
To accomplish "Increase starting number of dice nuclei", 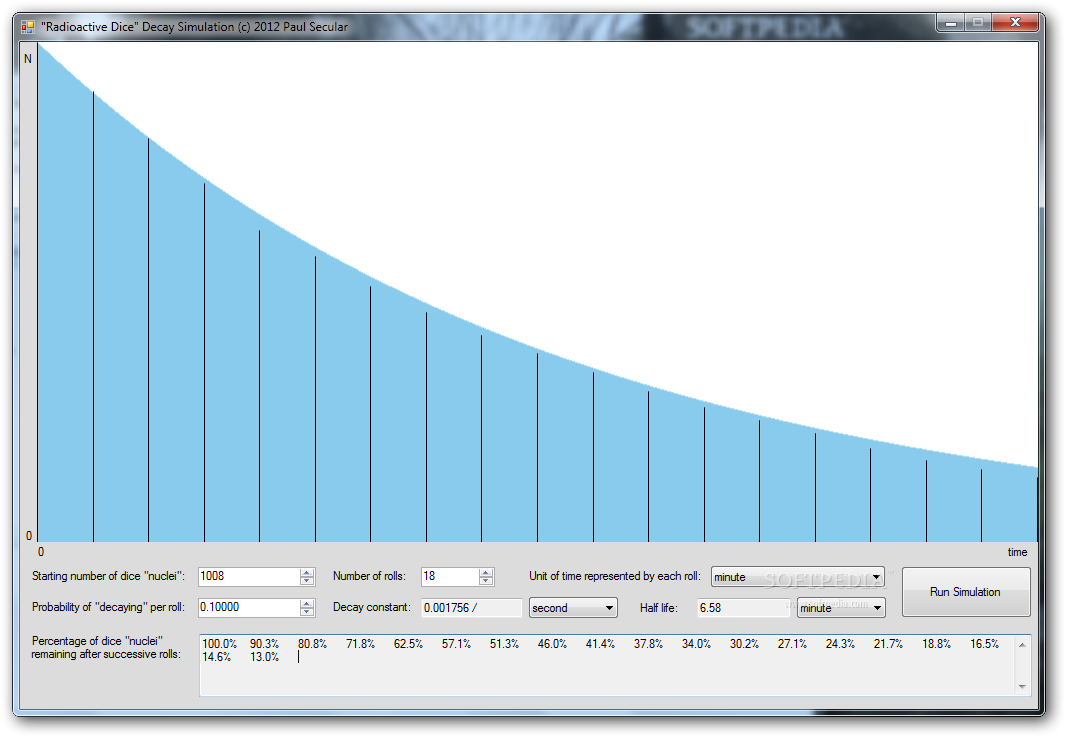I will pos(307,572).
